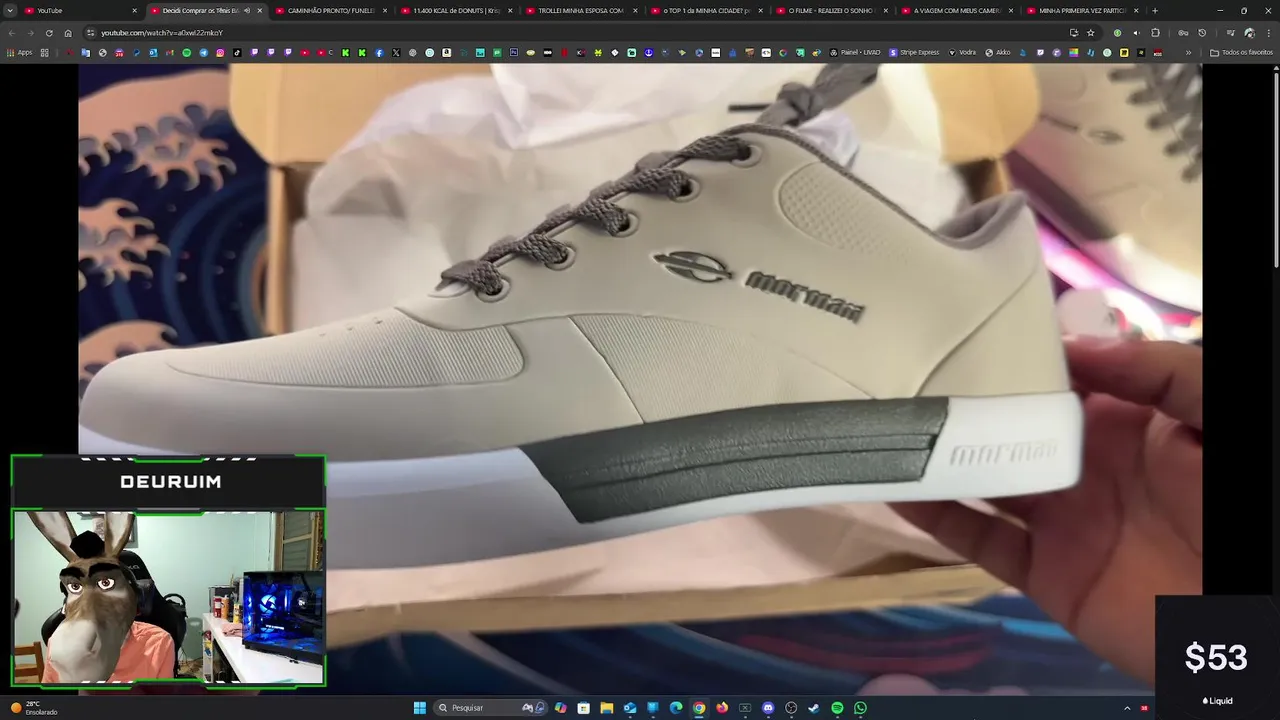
Task: Open 'MINHA PRIMEIRA VEZ PARTICI' tab
Action: [1081, 10]
